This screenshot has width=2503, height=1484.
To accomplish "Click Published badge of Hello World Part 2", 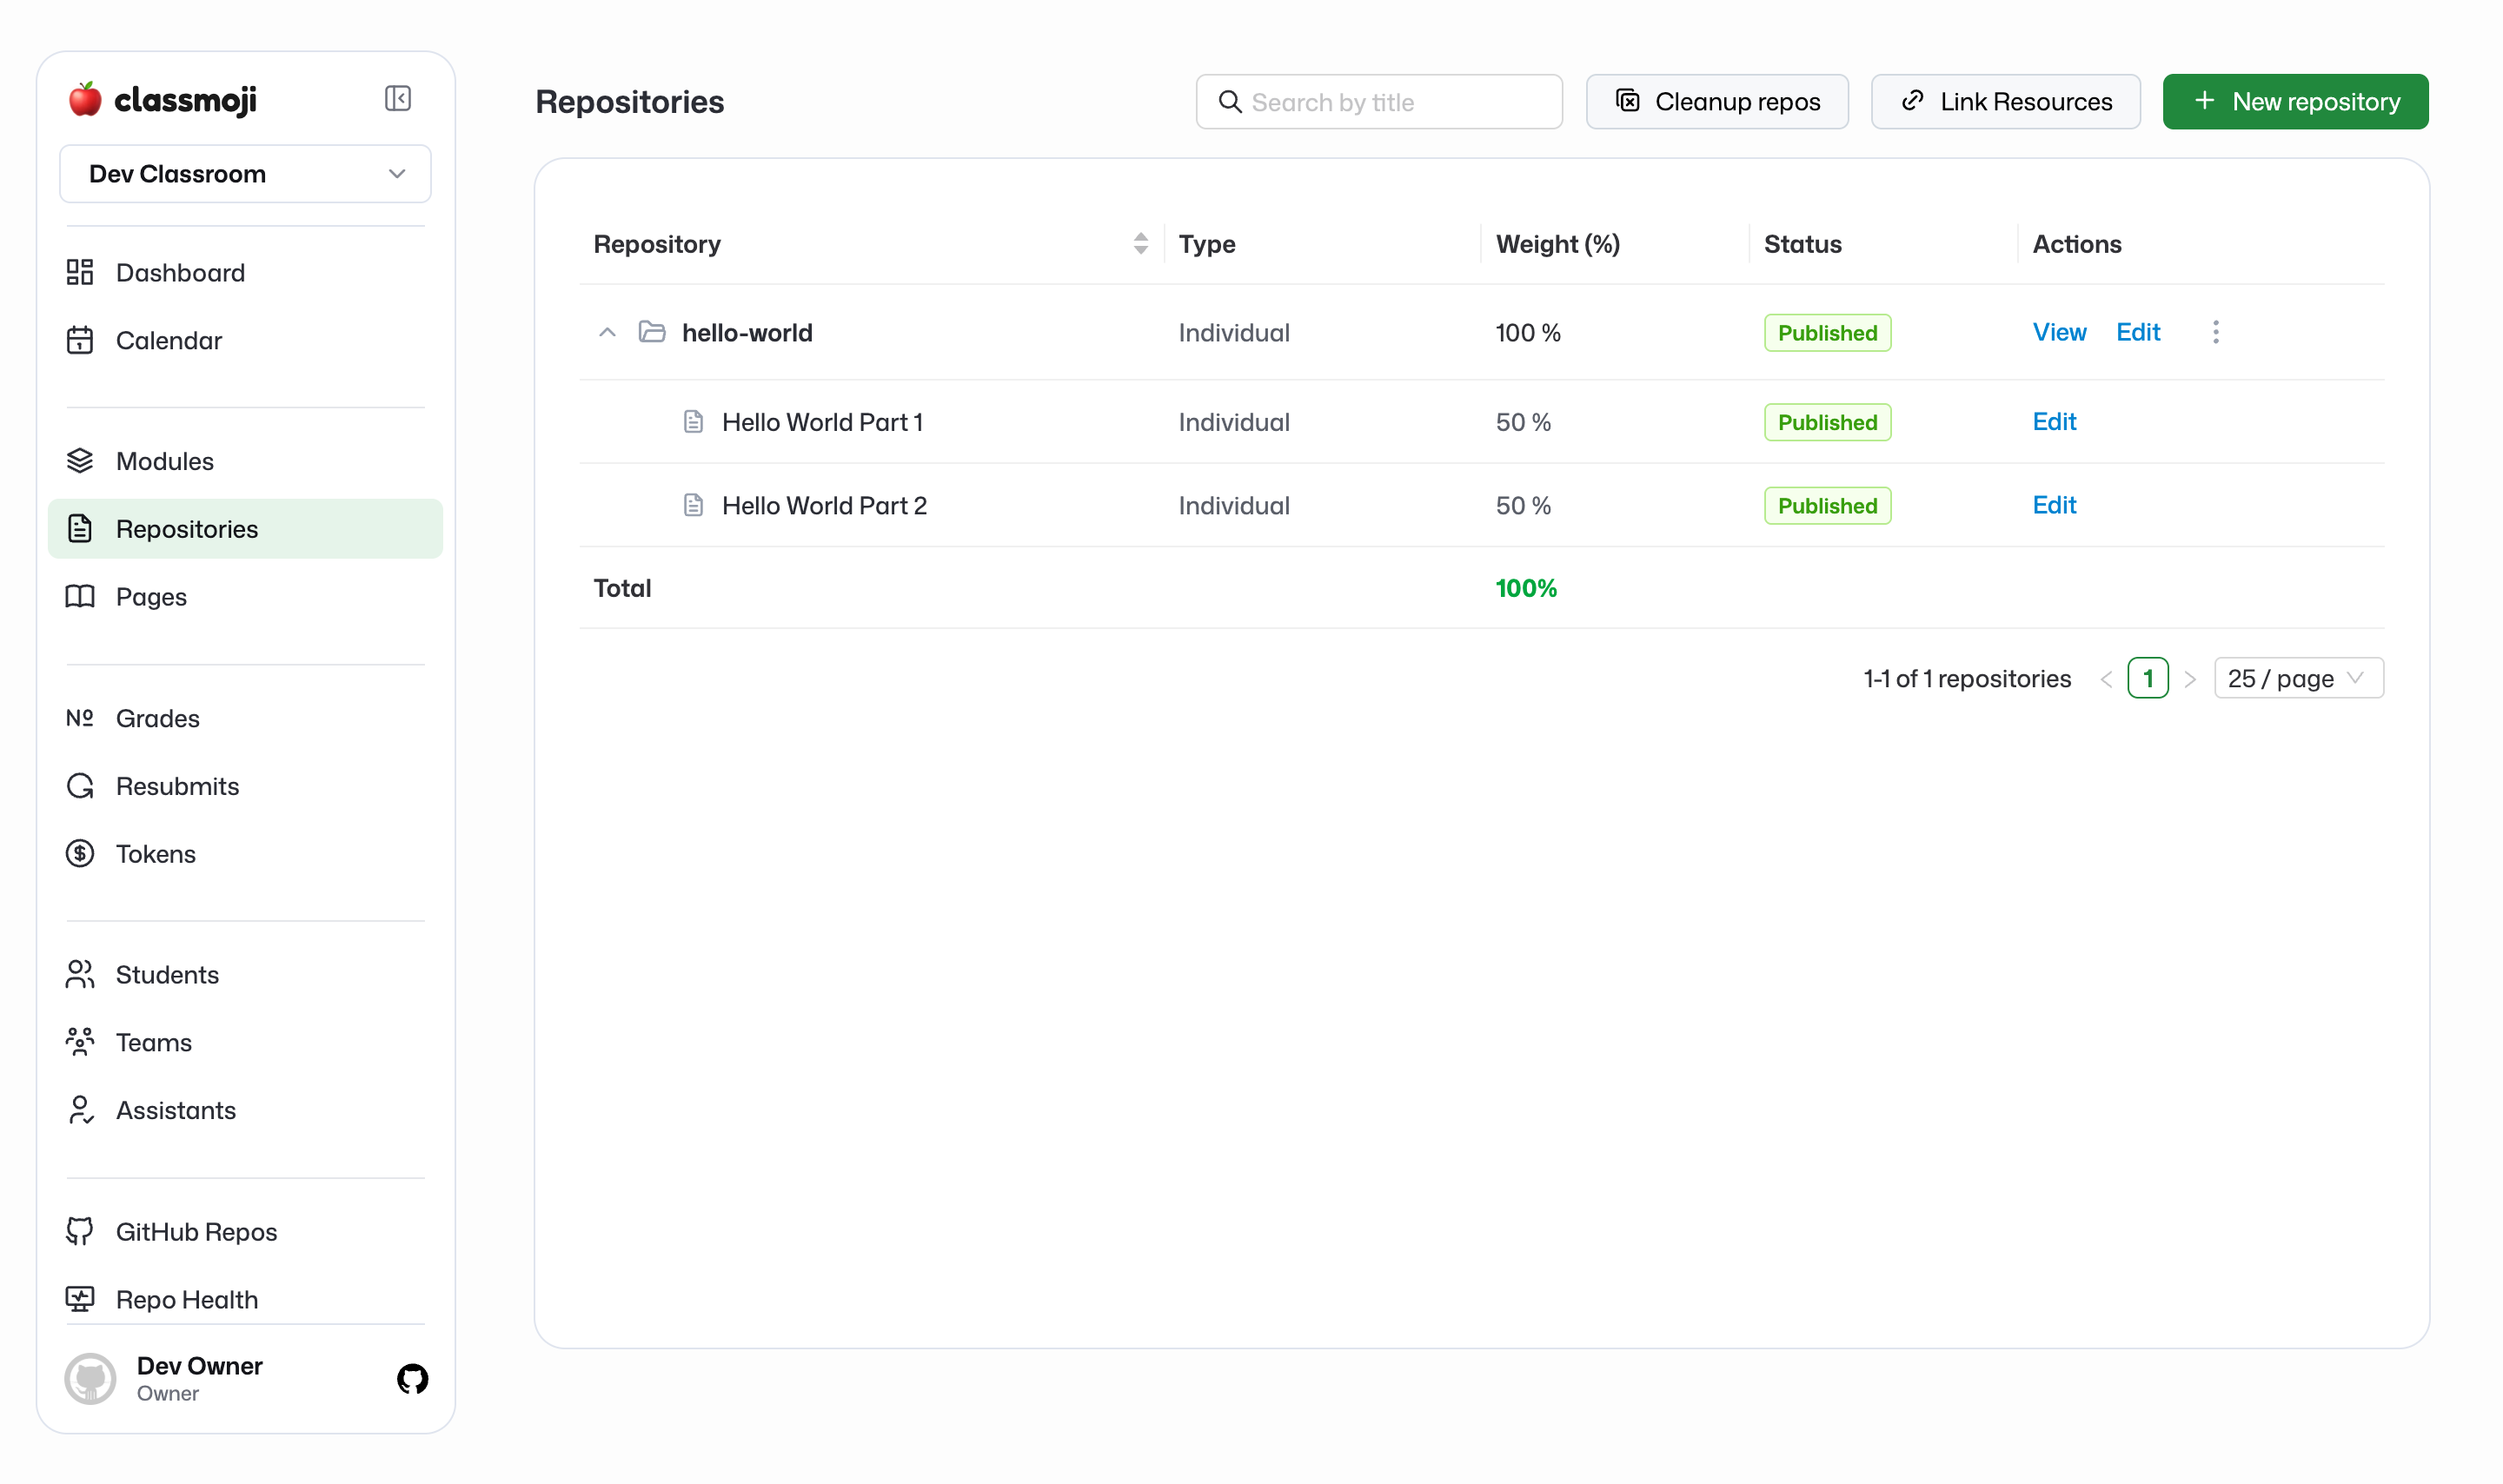I will coord(1827,506).
